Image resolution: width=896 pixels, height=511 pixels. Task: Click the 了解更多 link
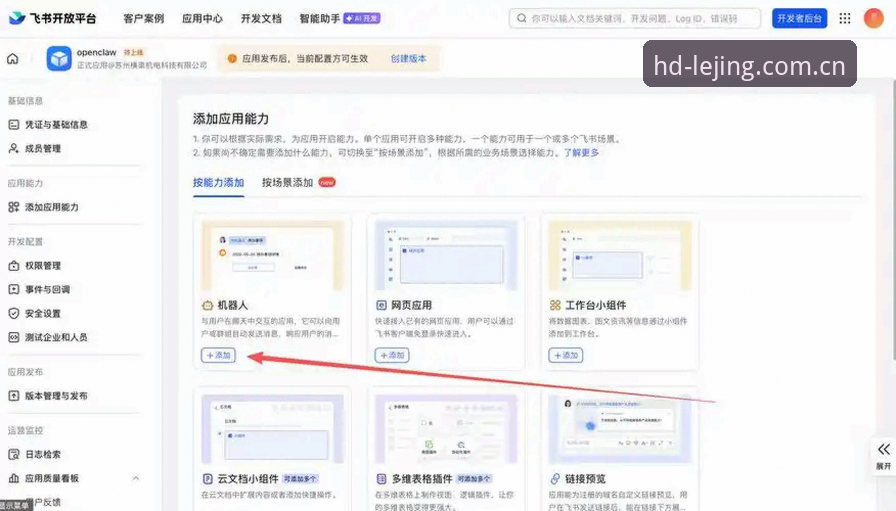click(582, 153)
